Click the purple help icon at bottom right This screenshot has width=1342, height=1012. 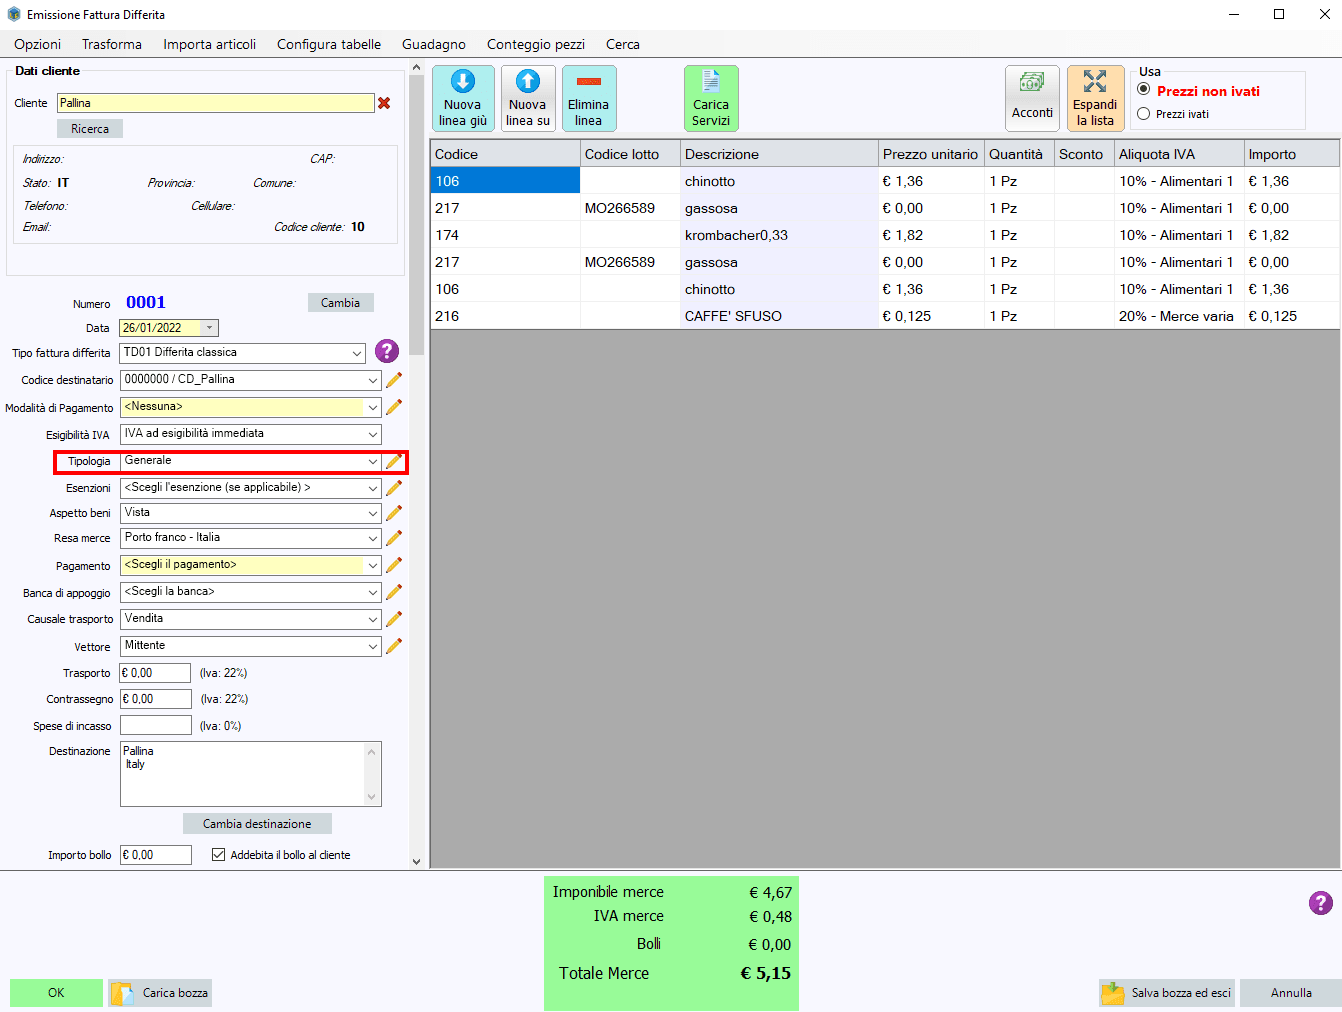tap(1320, 903)
